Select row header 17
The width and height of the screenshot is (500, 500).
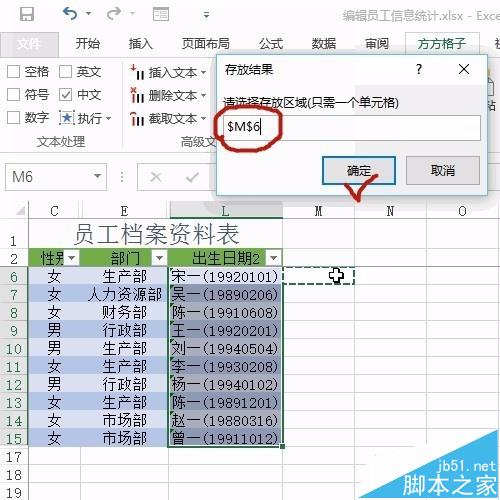(x=14, y=457)
